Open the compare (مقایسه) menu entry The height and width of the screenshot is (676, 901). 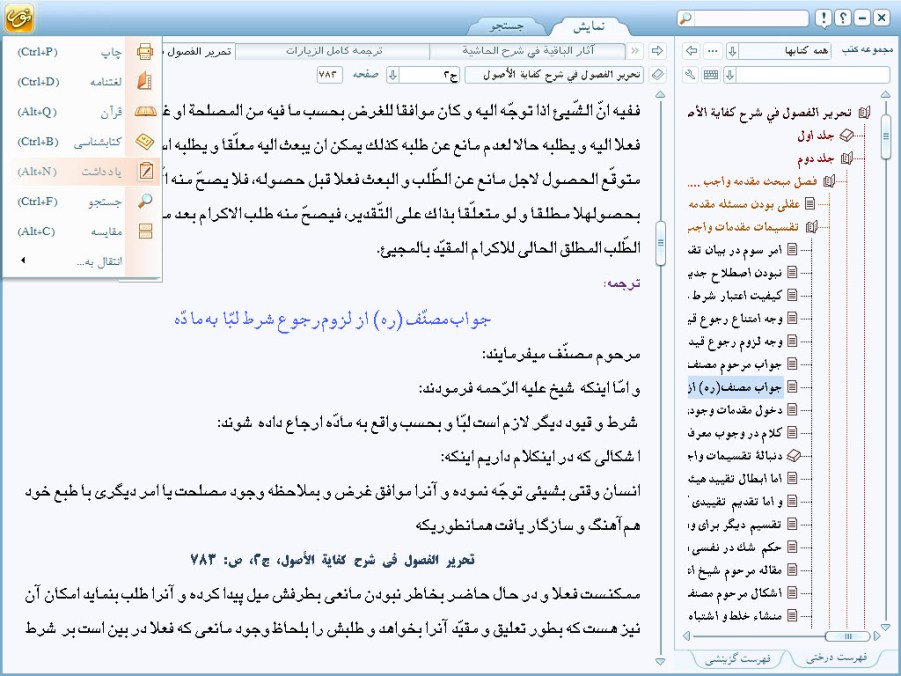82,231
